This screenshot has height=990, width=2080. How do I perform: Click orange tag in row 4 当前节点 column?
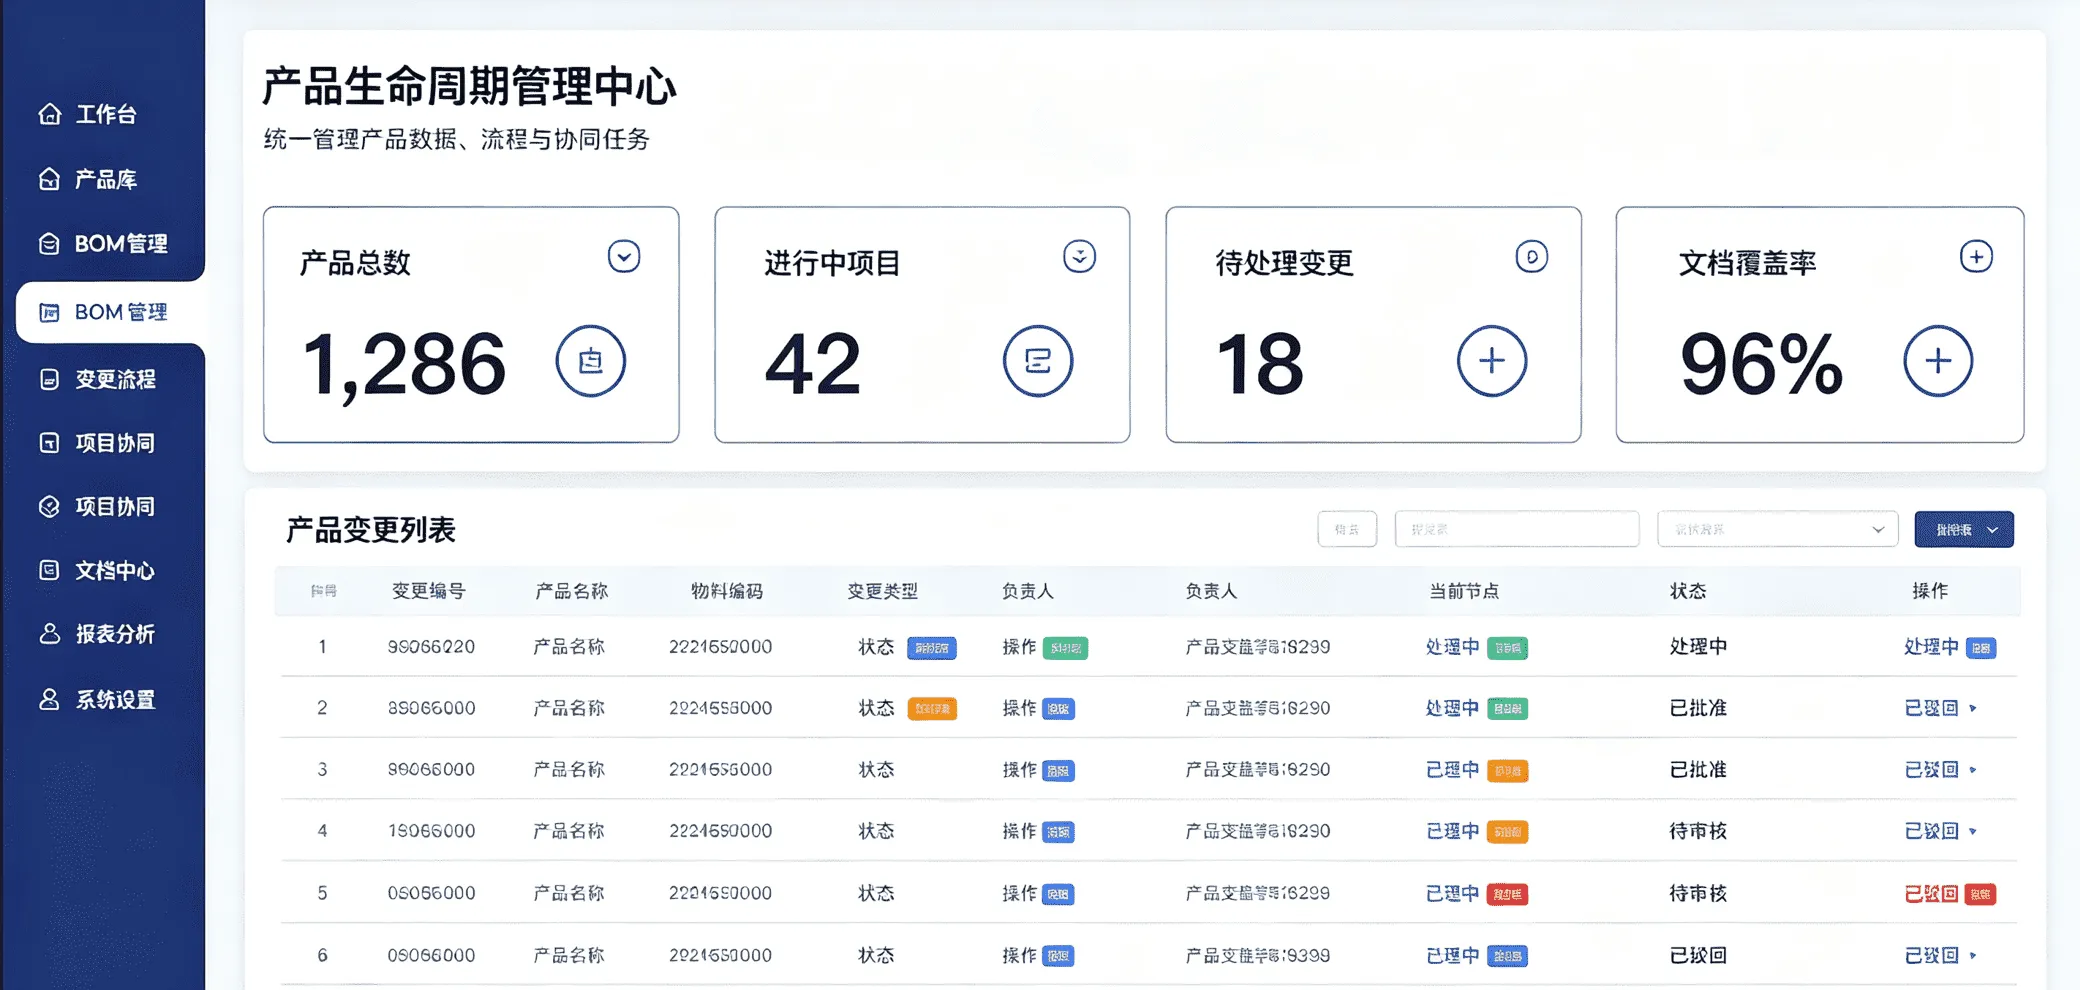[x=1507, y=832]
